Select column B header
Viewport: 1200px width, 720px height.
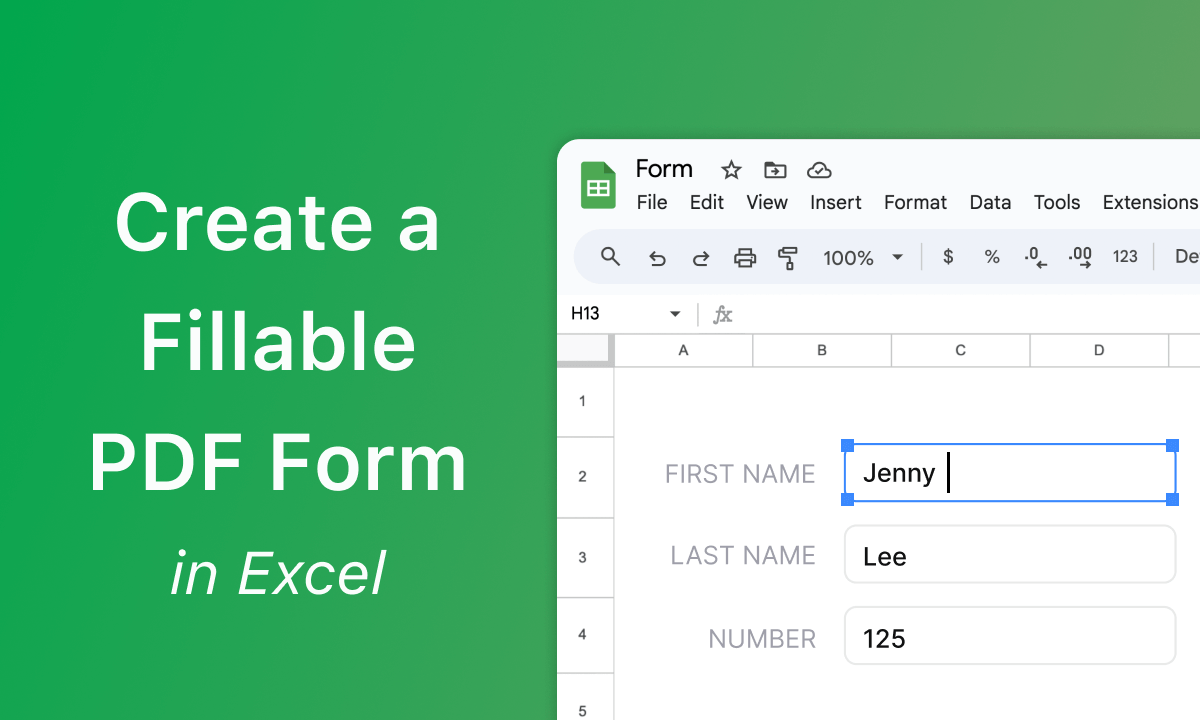click(821, 350)
